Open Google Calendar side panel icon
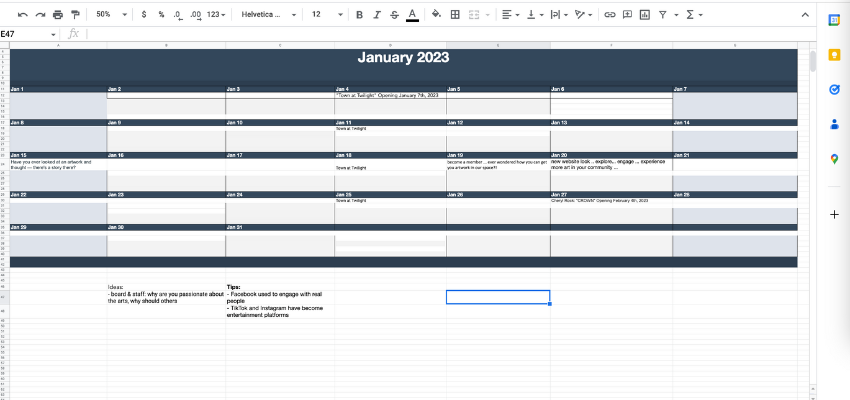This screenshot has height=400, width=850. click(x=834, y=20)
